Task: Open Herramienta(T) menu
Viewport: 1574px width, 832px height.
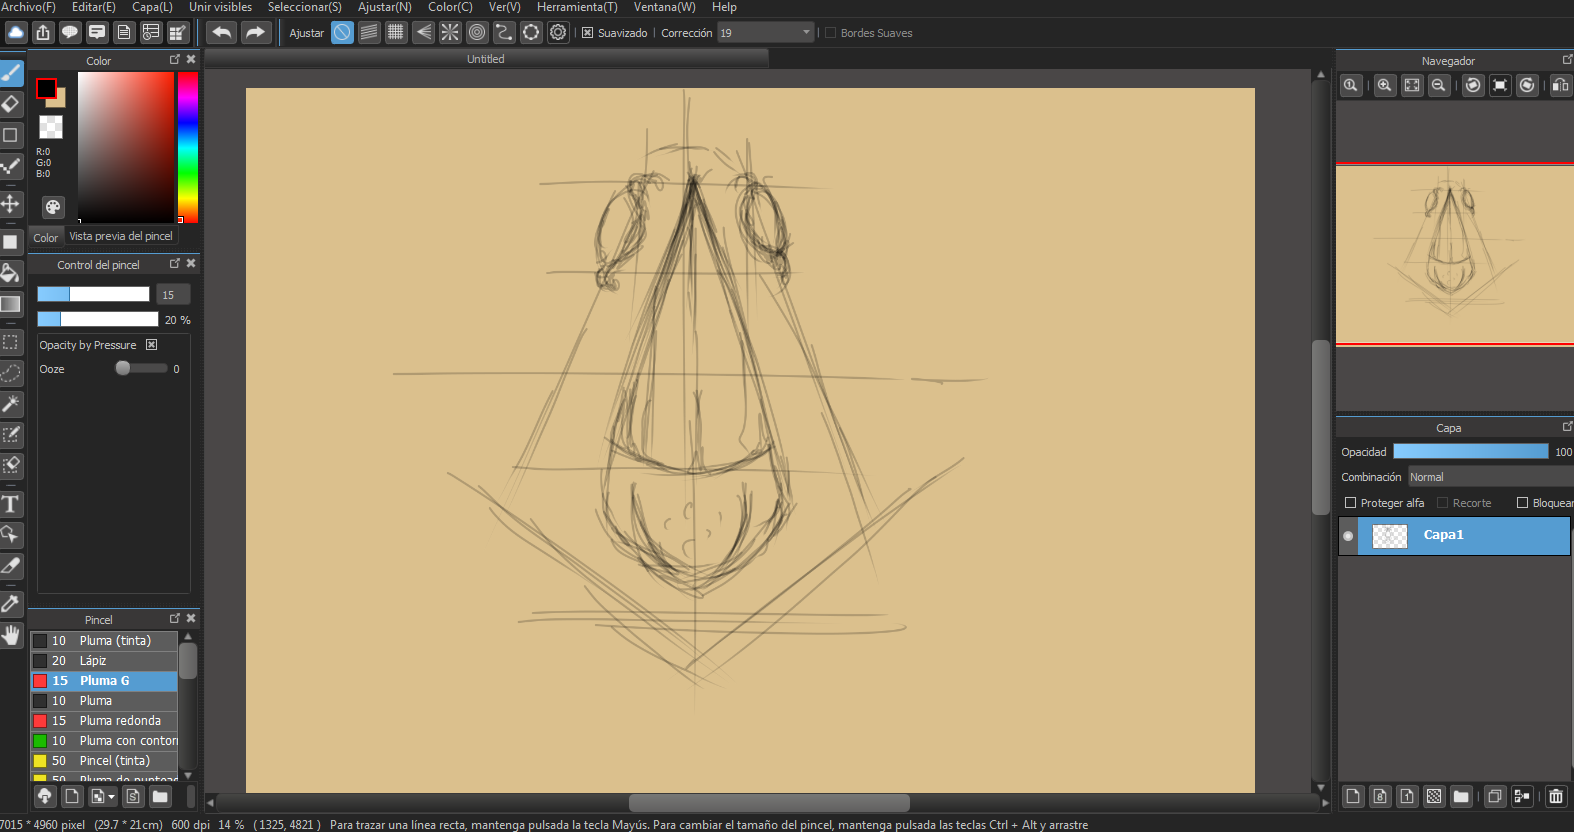Action: pyautogui.click(x=578, y=7)
